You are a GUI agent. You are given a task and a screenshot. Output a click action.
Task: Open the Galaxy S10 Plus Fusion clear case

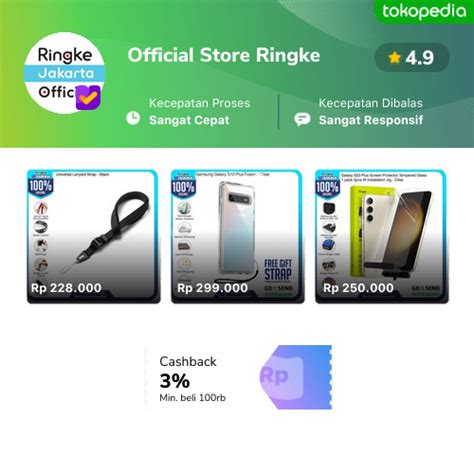(x=238, y=237)
